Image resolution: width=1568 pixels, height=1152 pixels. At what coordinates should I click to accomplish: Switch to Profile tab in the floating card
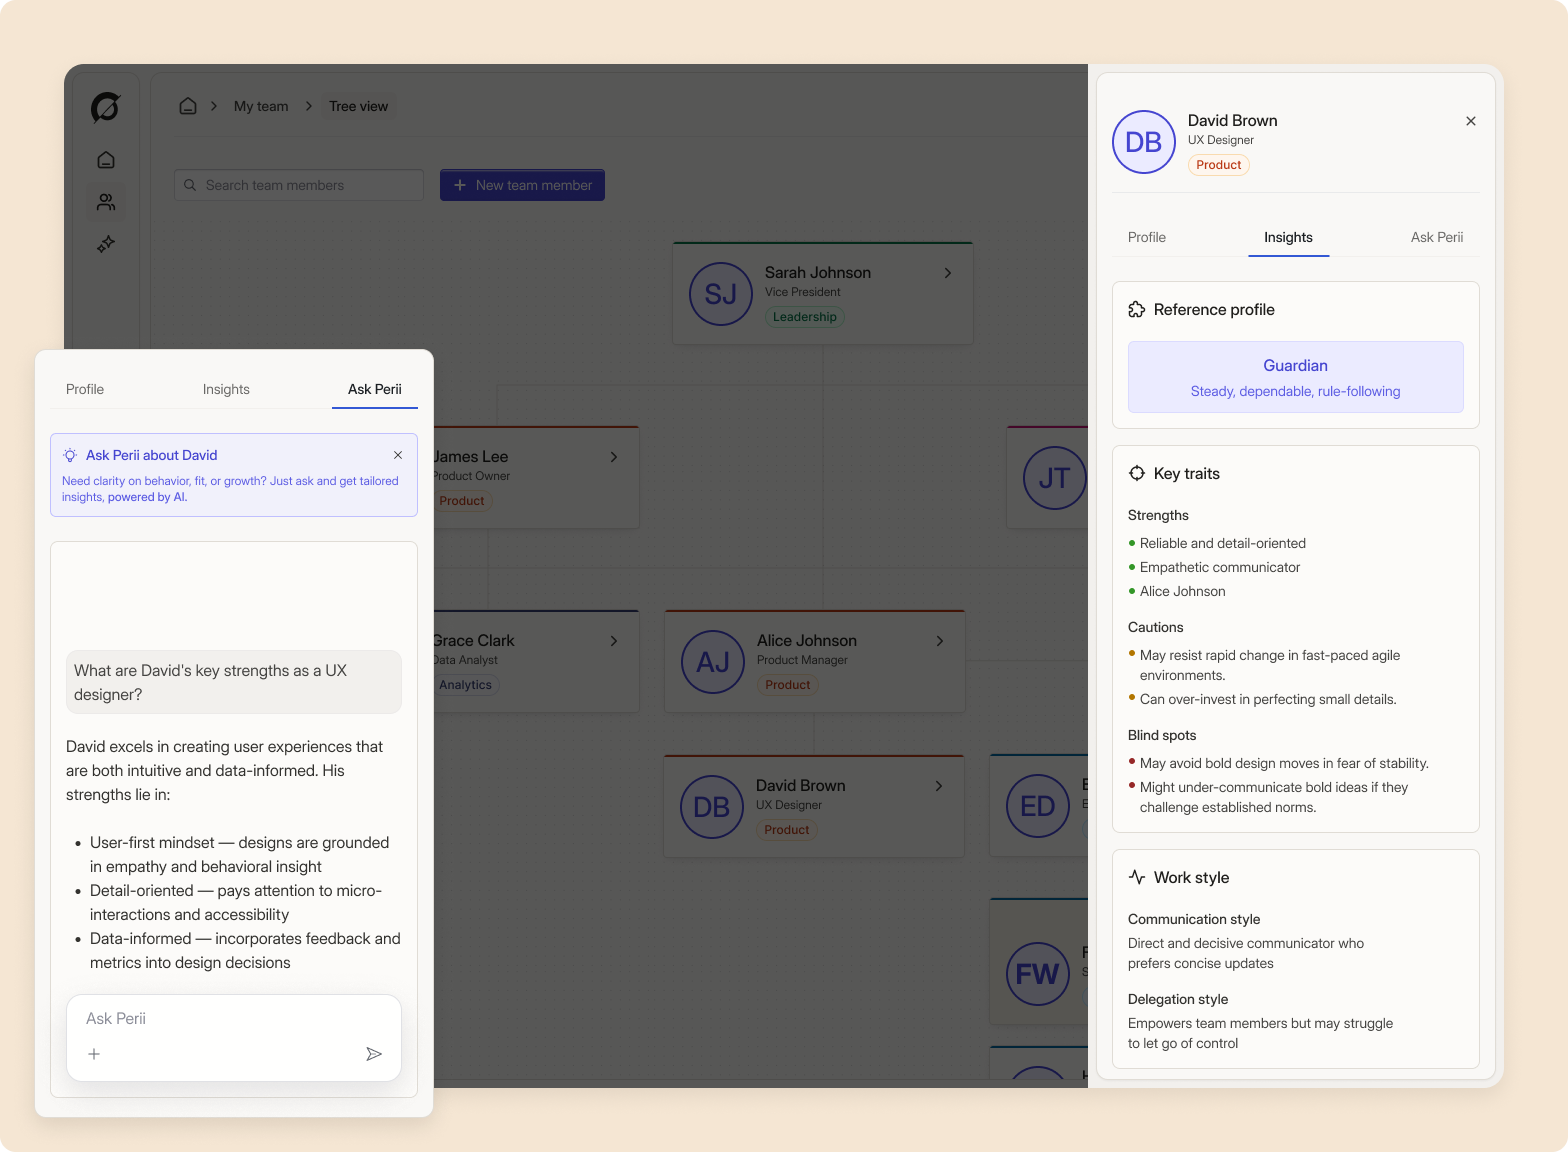85,389
